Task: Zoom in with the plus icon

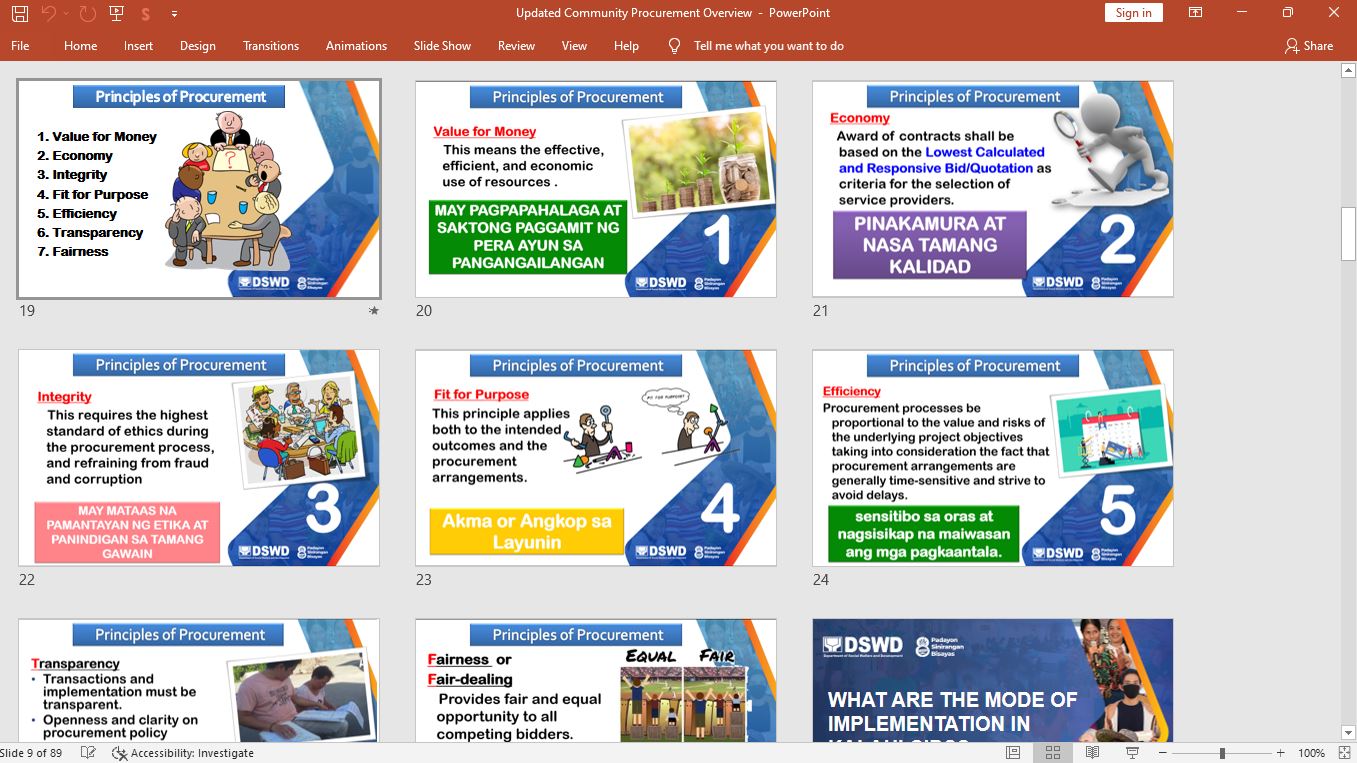Action: tap(1280, 753)
